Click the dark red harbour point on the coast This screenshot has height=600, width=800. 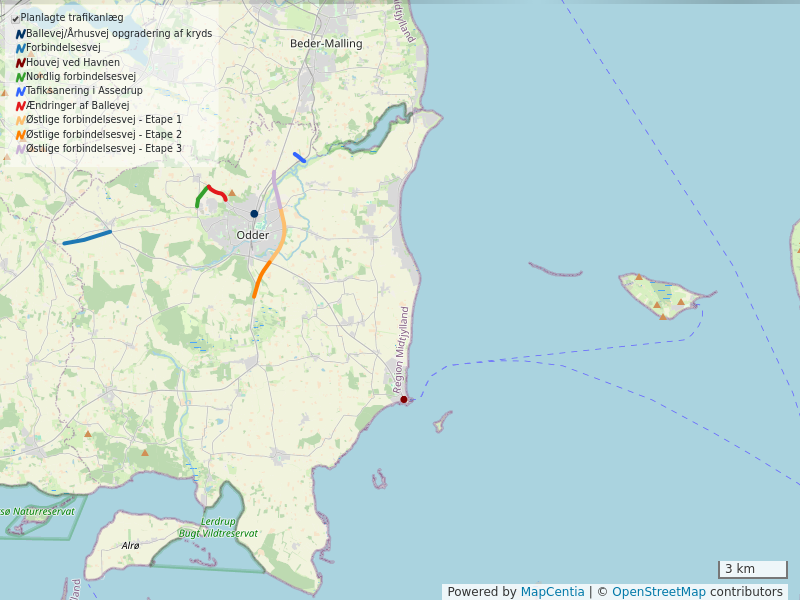click(404, 399)
